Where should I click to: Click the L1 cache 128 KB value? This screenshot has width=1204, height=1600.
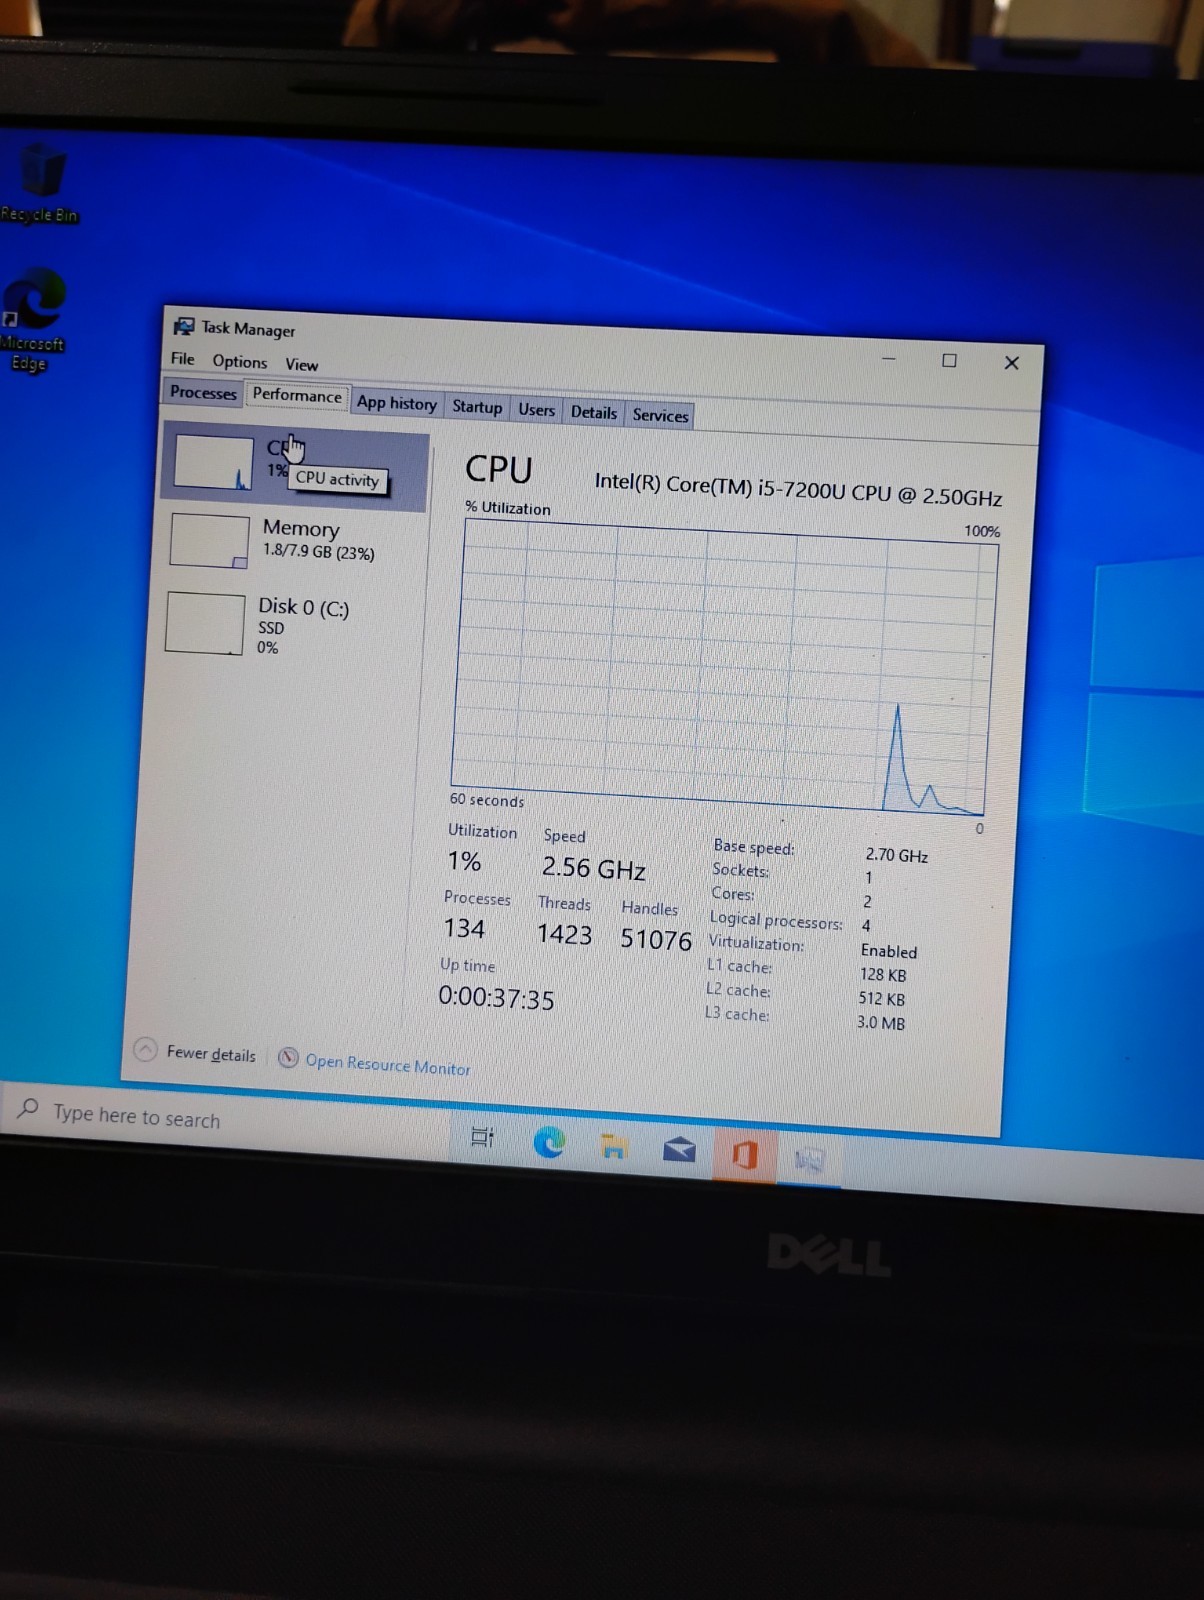point(884,974)
